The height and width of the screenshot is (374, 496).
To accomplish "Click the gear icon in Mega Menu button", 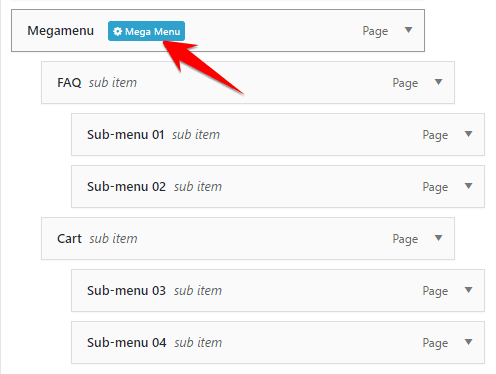I will click(117, 31).
